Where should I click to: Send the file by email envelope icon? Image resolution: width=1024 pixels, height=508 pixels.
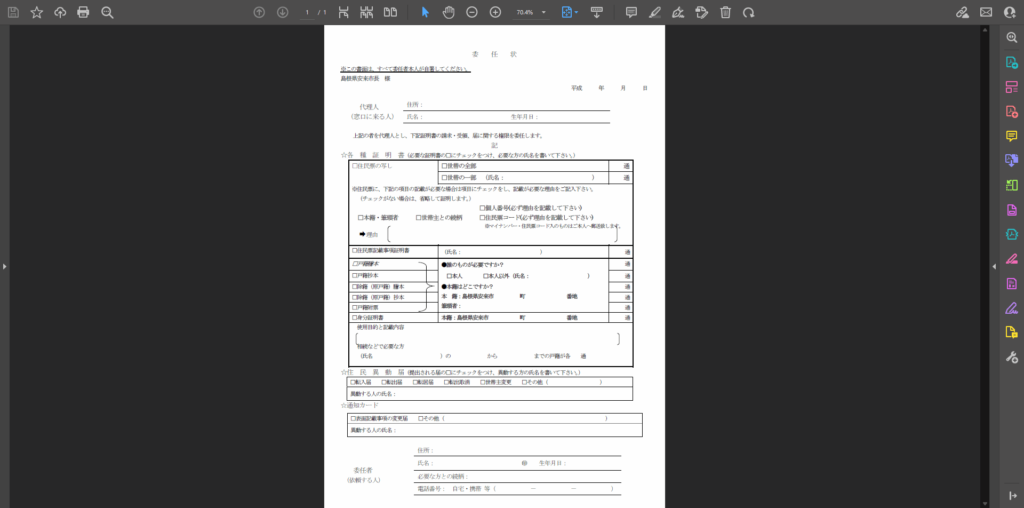(x=986, y=12)
